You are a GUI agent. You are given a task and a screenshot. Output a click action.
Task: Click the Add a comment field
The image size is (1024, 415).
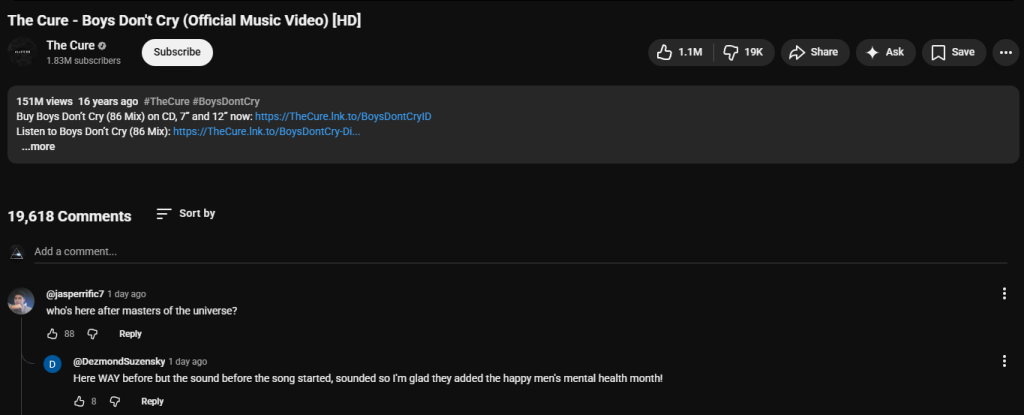(520, 252)
